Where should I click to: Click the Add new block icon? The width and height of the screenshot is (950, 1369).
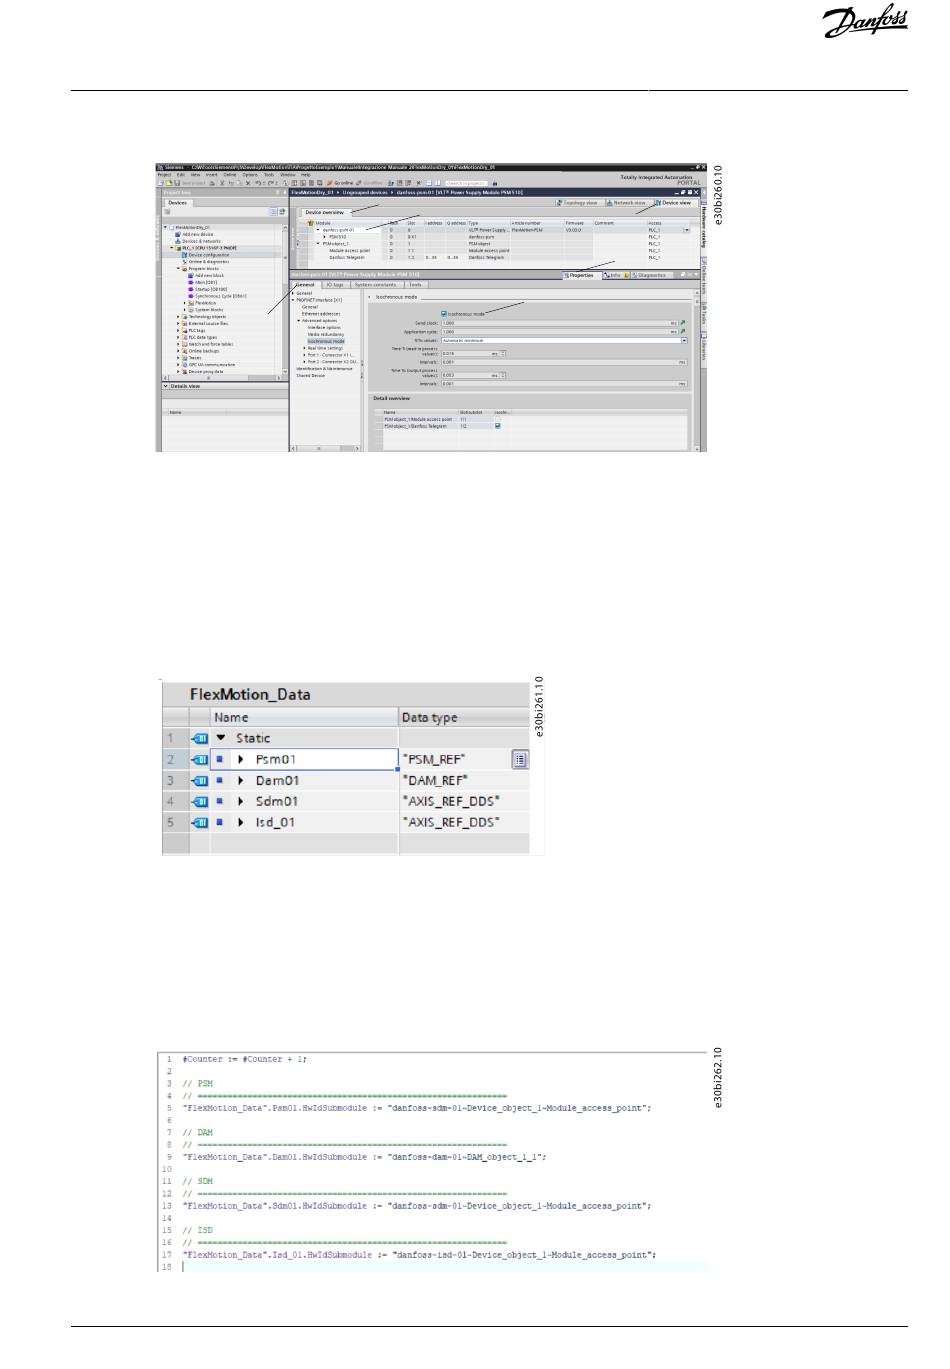[x=191, y=275]
